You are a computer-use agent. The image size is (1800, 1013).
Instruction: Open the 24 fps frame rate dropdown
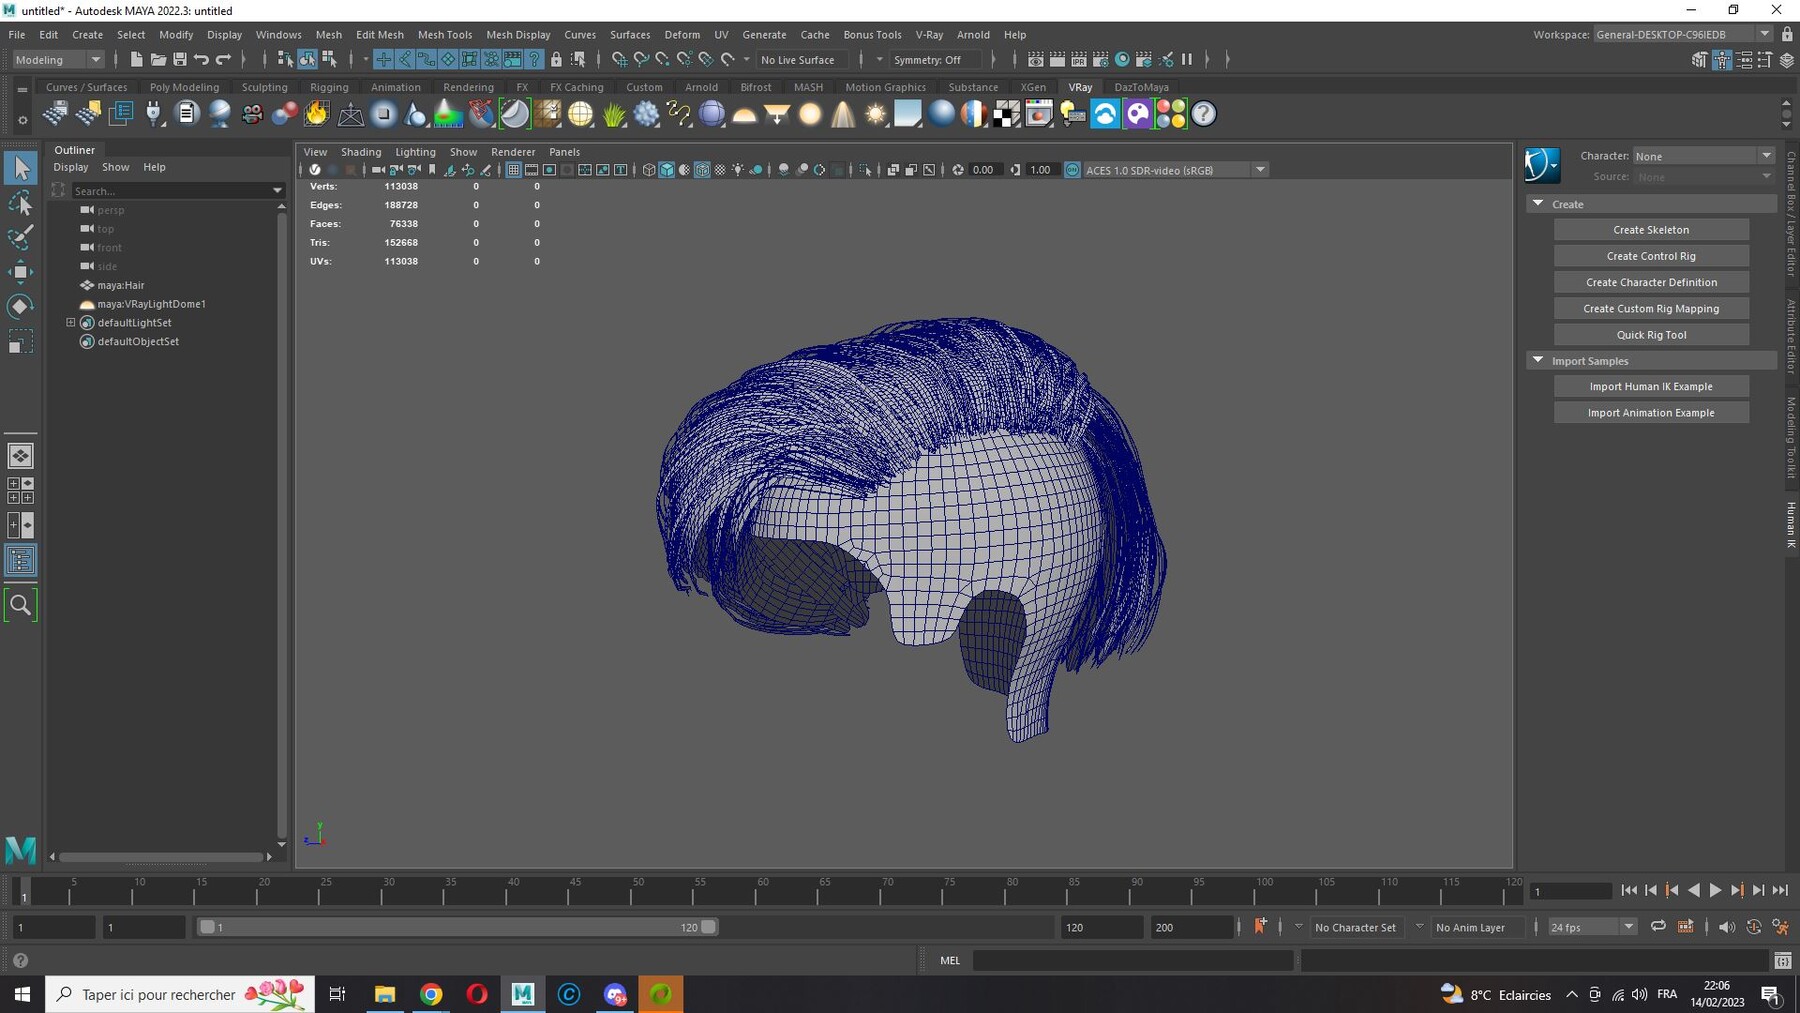click(1591, 927)
